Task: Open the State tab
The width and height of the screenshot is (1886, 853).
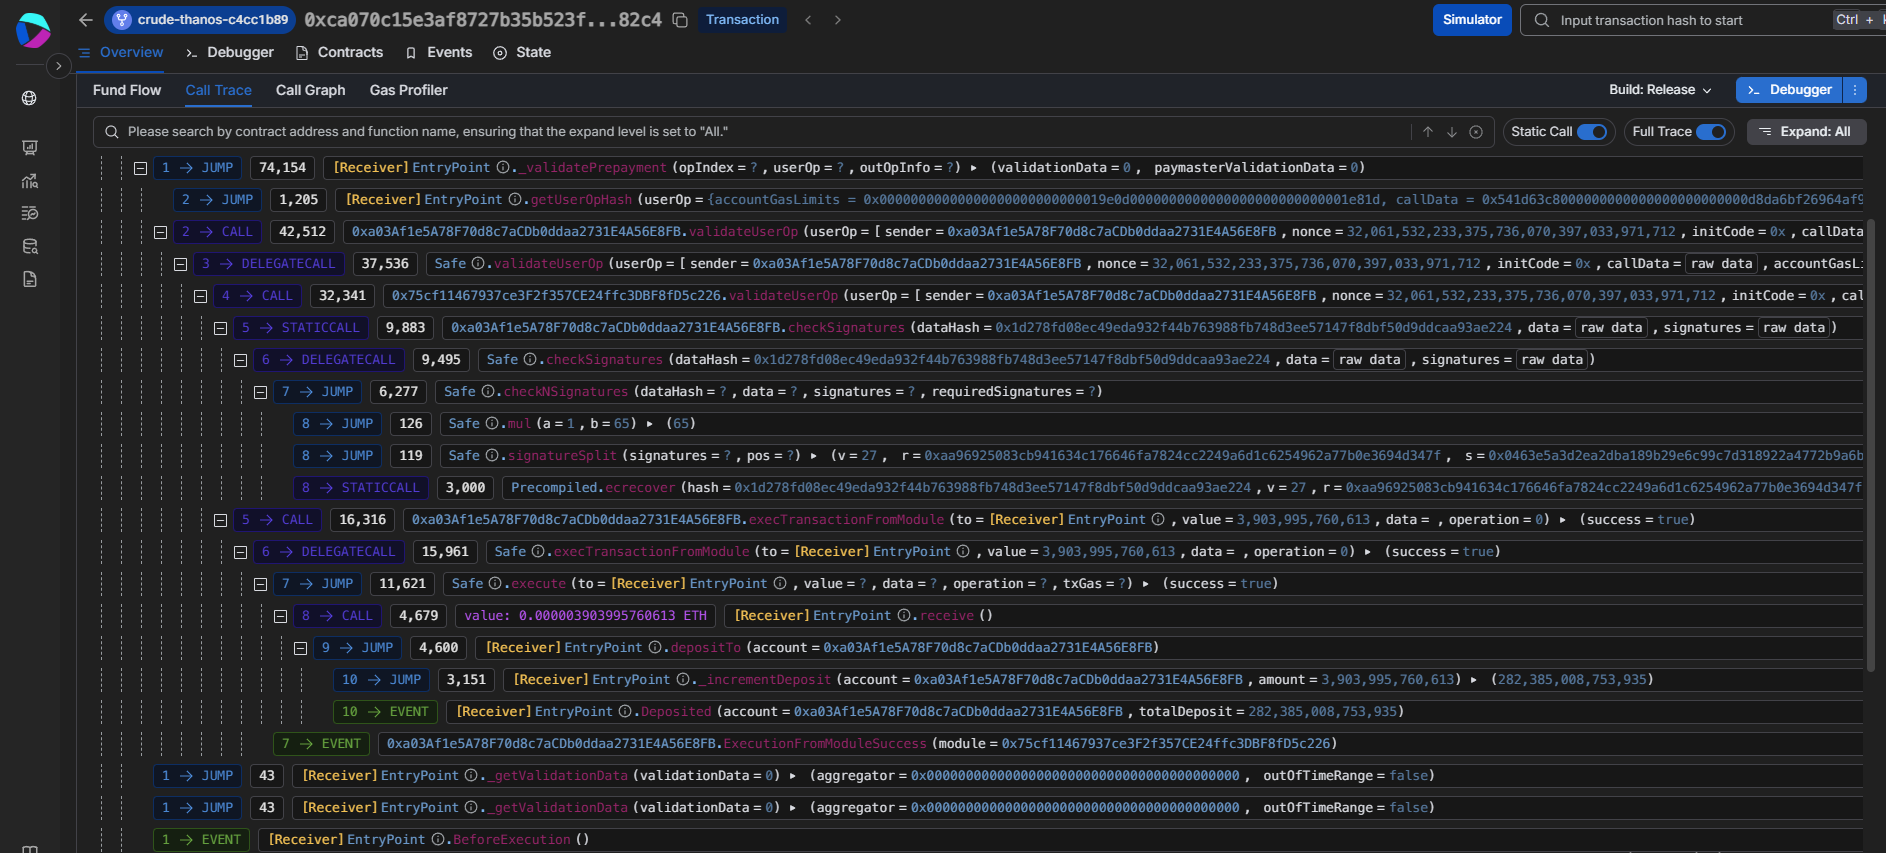Action: [x=523, y=52]
